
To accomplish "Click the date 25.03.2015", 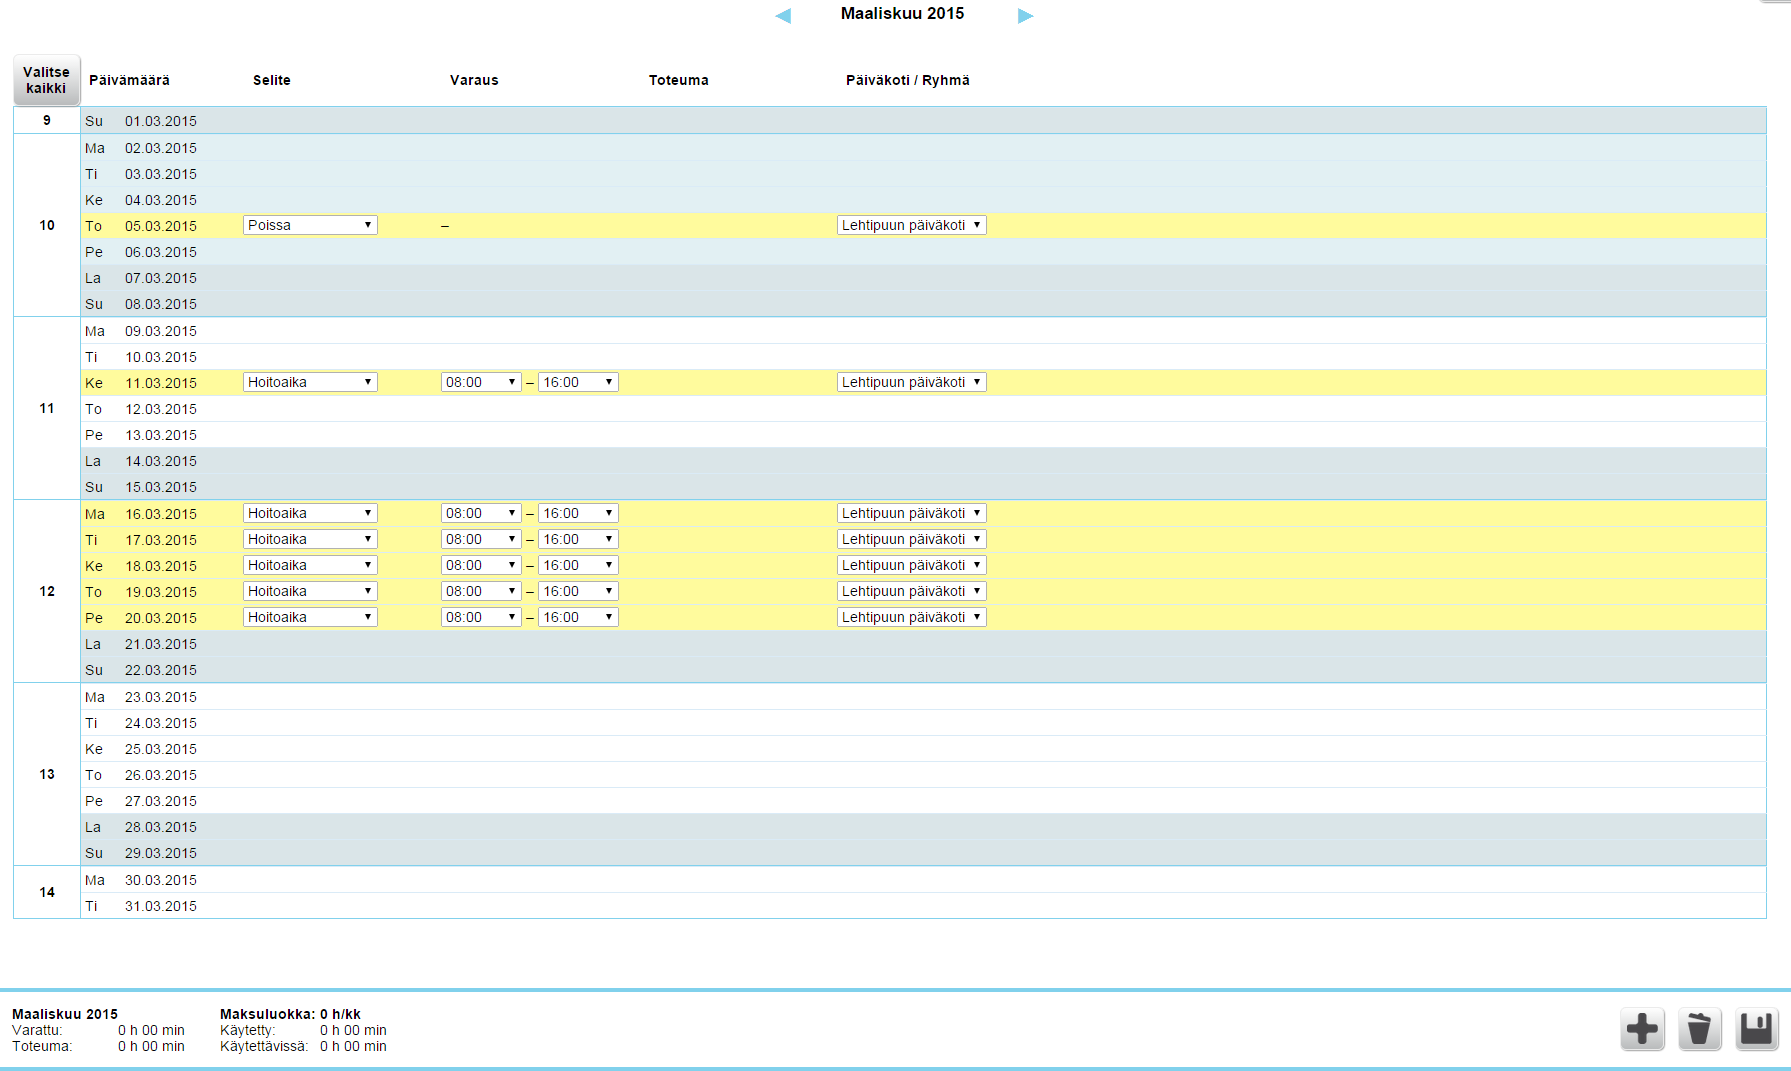I will tap(161, 749).
